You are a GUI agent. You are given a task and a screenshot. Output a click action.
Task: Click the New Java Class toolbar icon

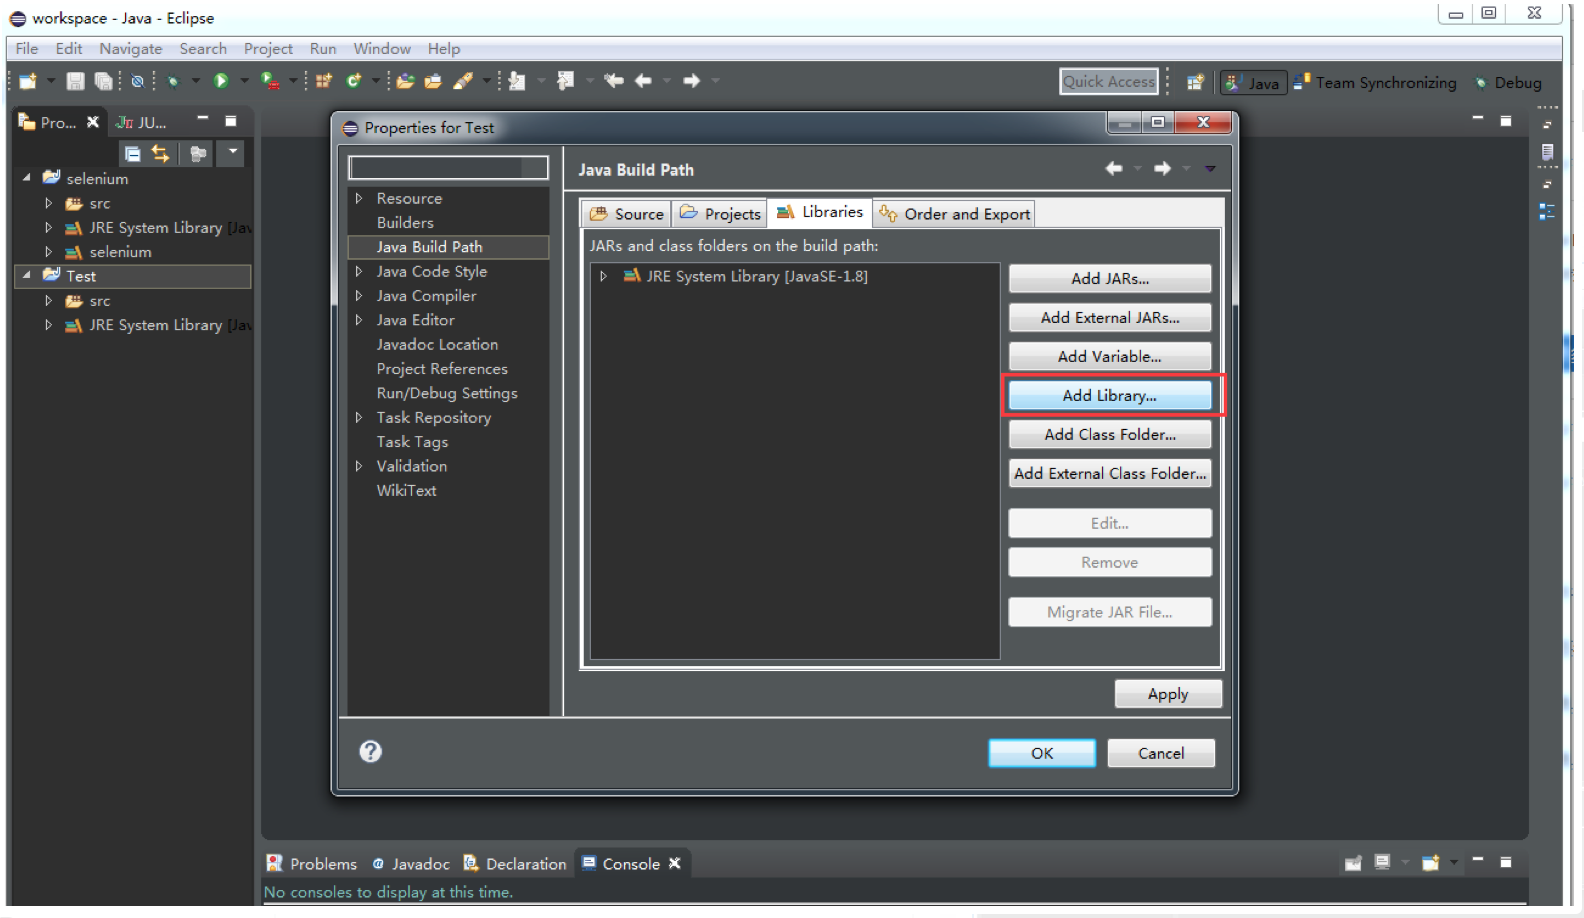[354, 81]
